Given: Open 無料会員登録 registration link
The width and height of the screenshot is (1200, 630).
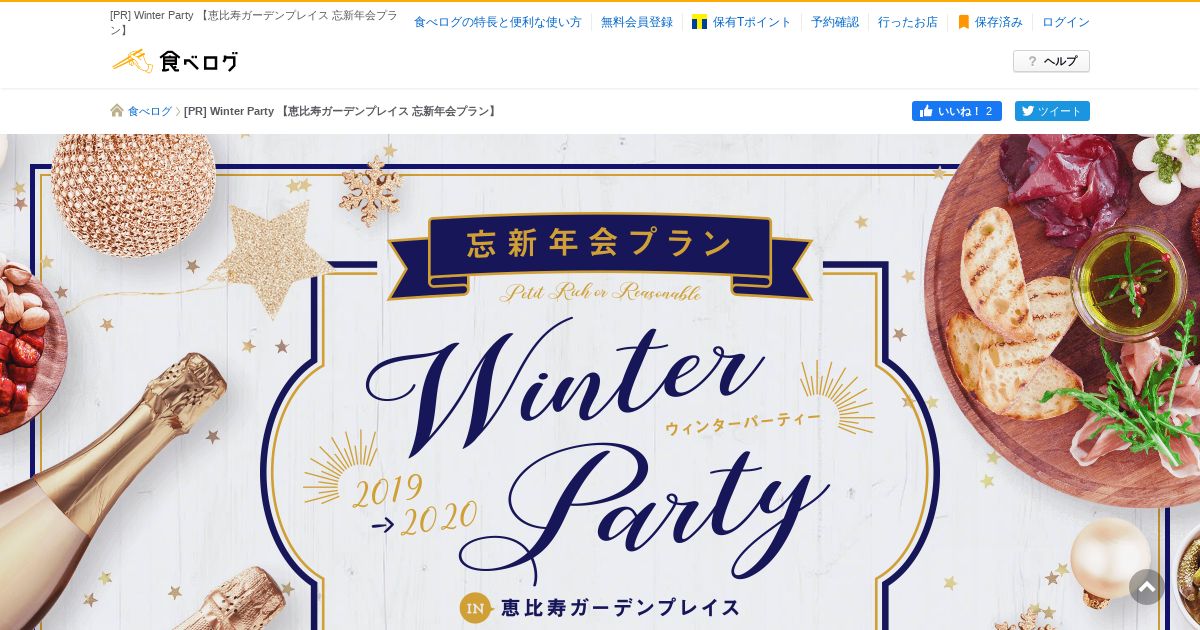Looking at the screenshot, I should point(637,22).
